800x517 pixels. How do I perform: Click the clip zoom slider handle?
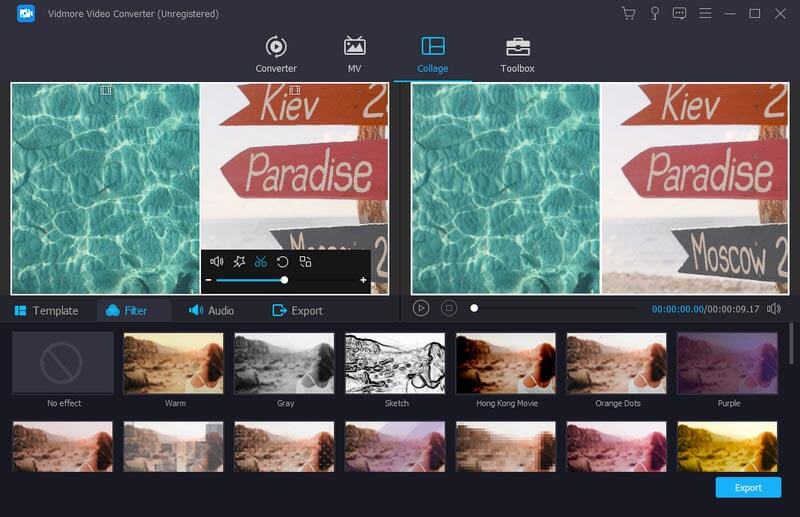[x=284, y=281]
